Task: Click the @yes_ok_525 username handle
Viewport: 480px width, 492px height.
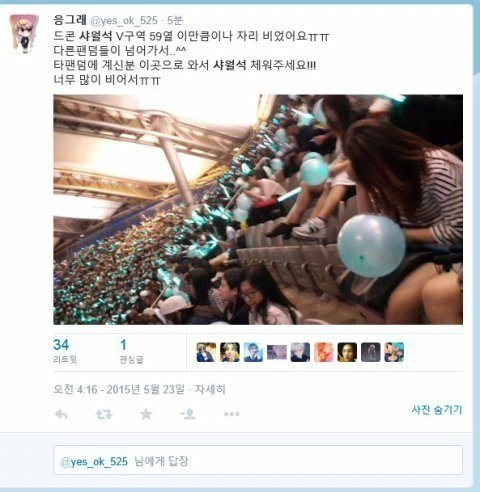Action: point(124,21)
